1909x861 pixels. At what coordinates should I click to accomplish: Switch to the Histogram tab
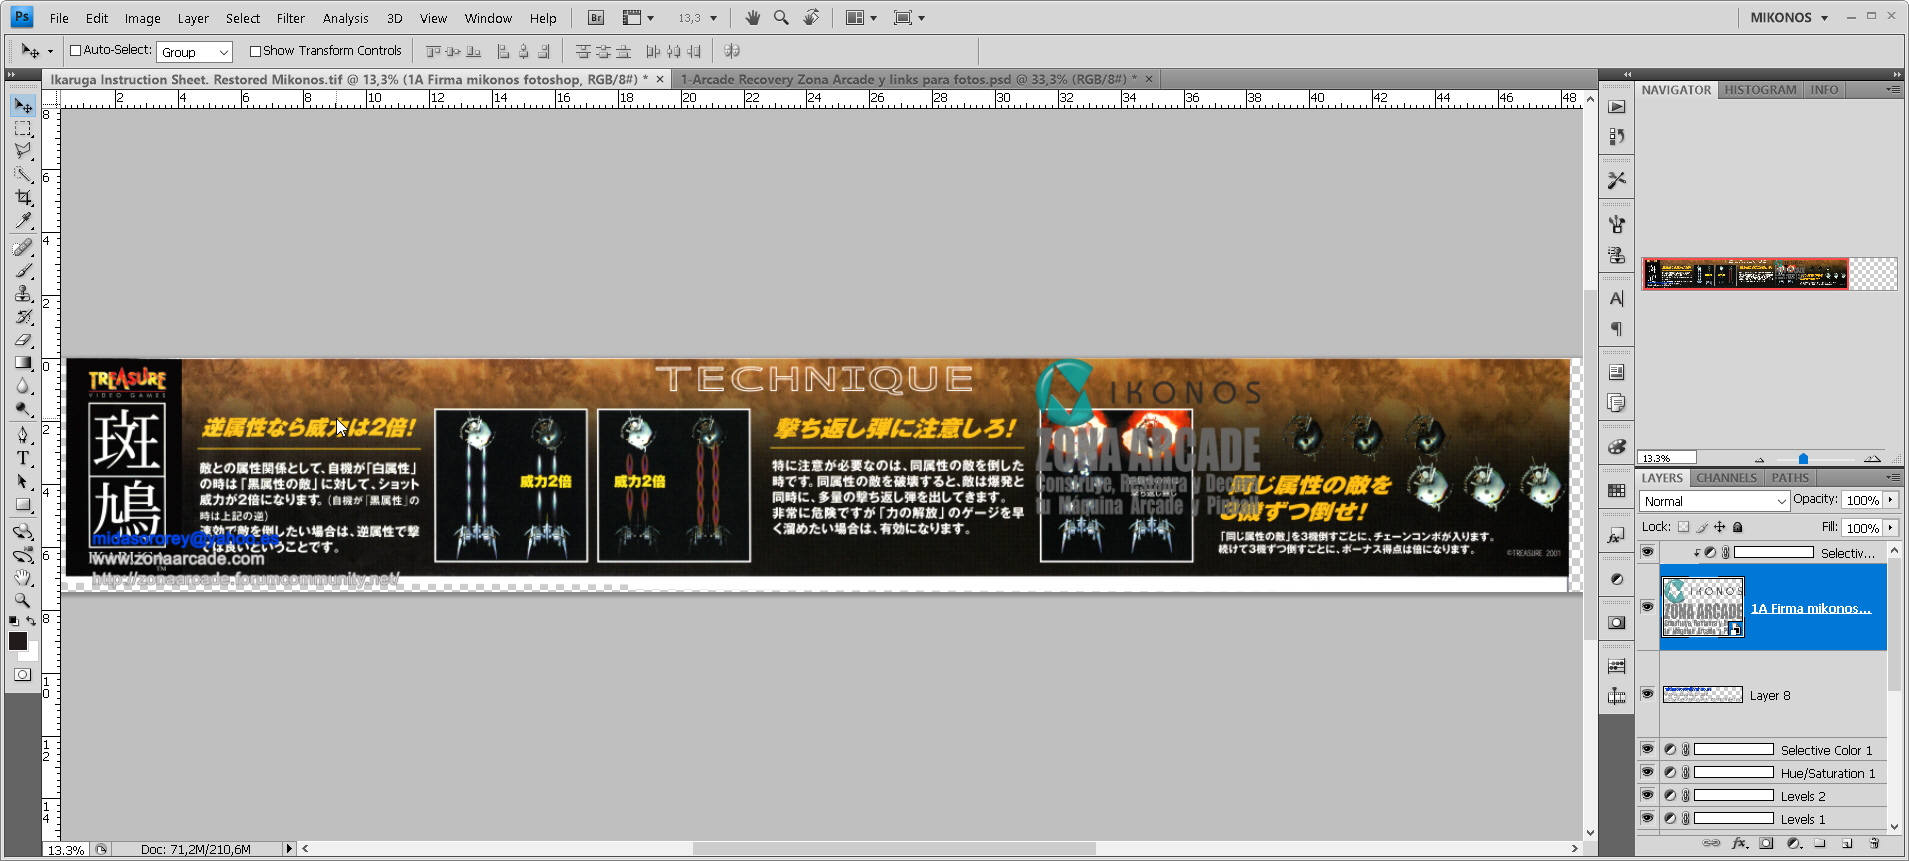coord(1760,89)
